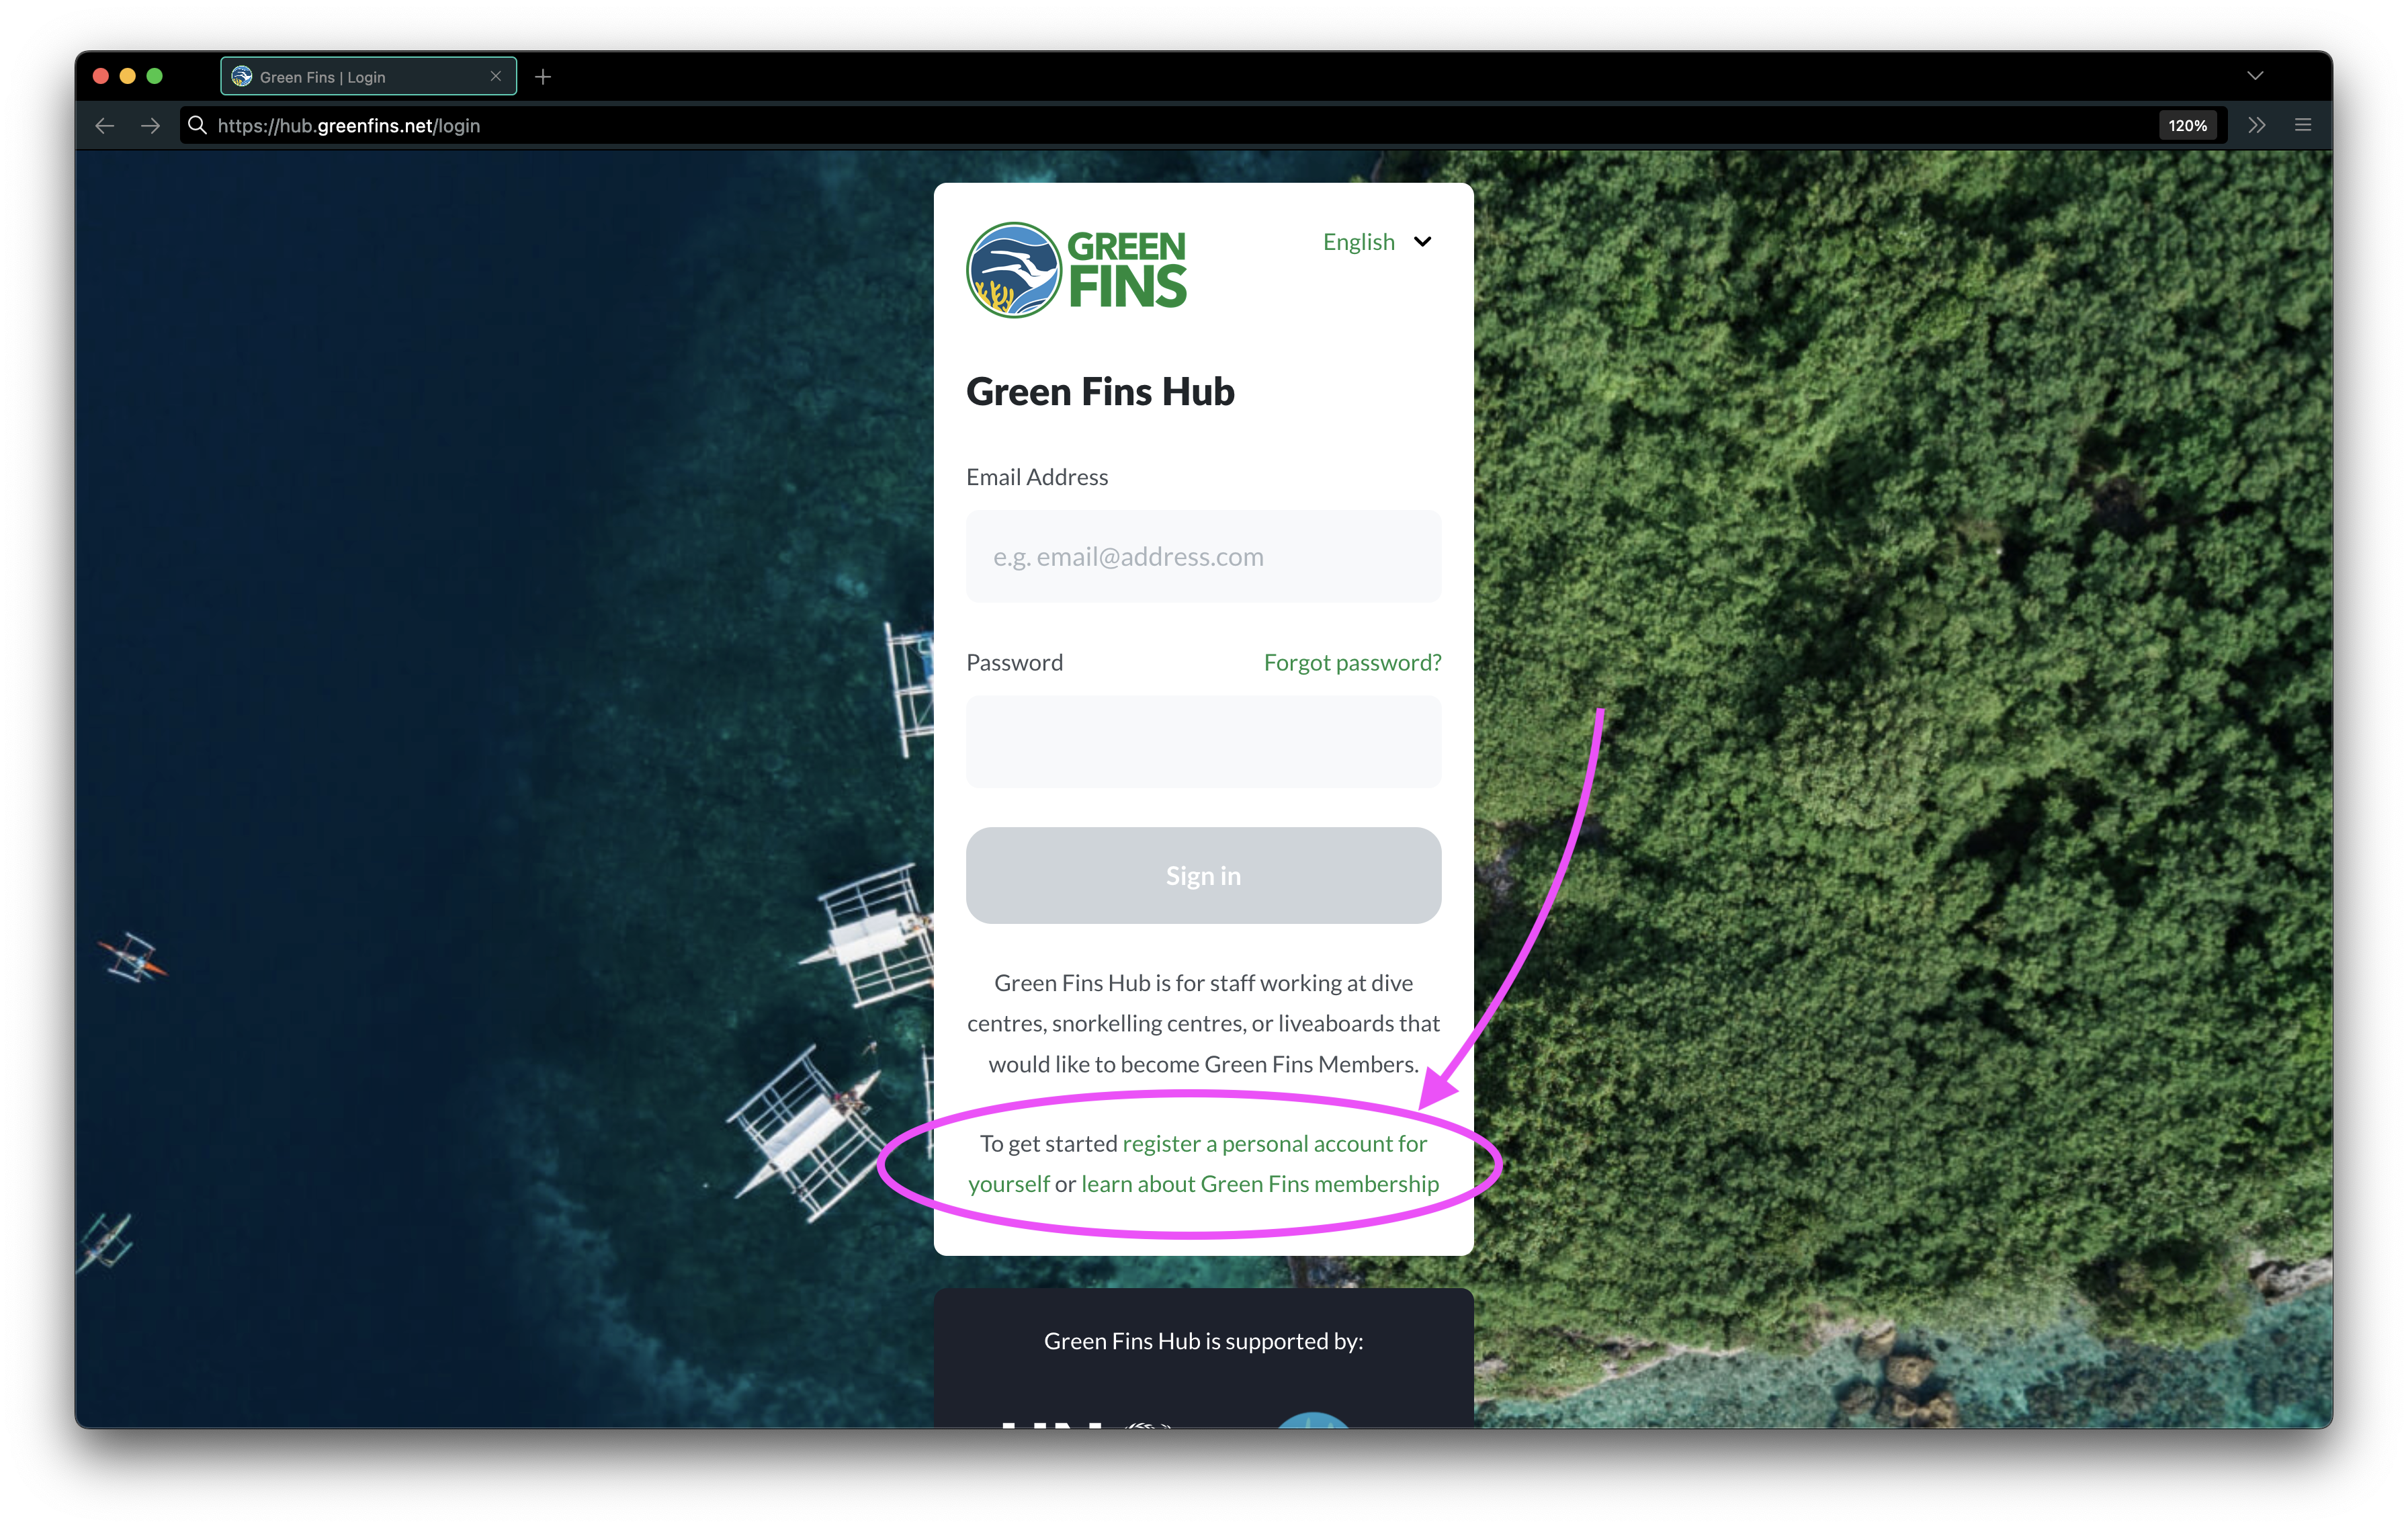This screenshot has width=2408, height=1528.
Task: Focus the Email Address input field
Action: [x=1203, y=557]
